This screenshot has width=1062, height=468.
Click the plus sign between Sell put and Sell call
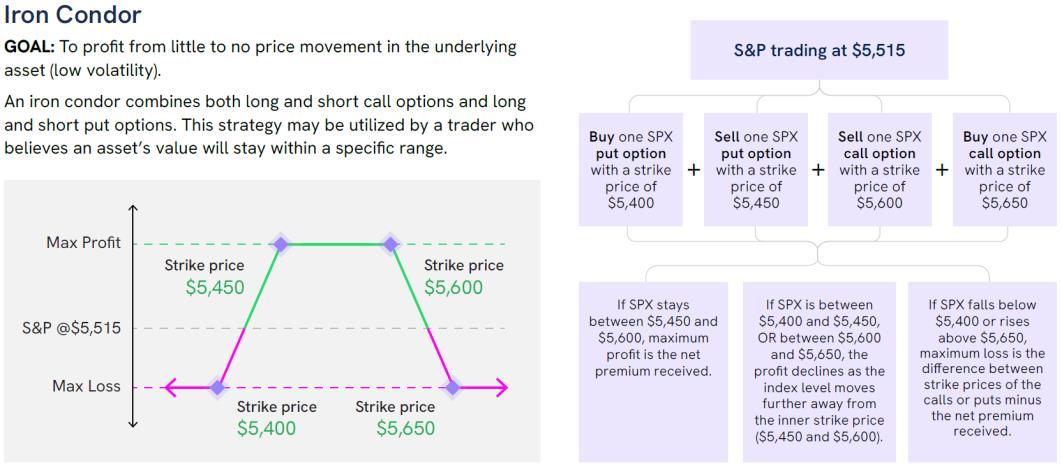[818, 170]
